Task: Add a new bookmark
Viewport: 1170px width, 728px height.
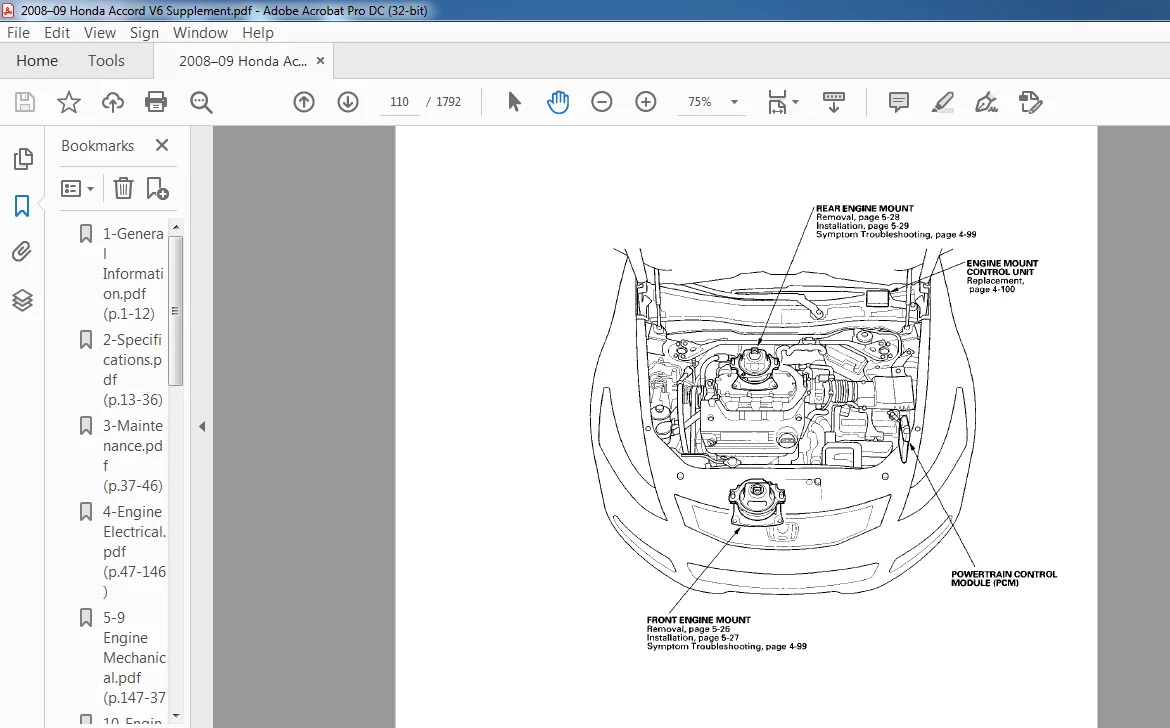Action: [157, 188]
